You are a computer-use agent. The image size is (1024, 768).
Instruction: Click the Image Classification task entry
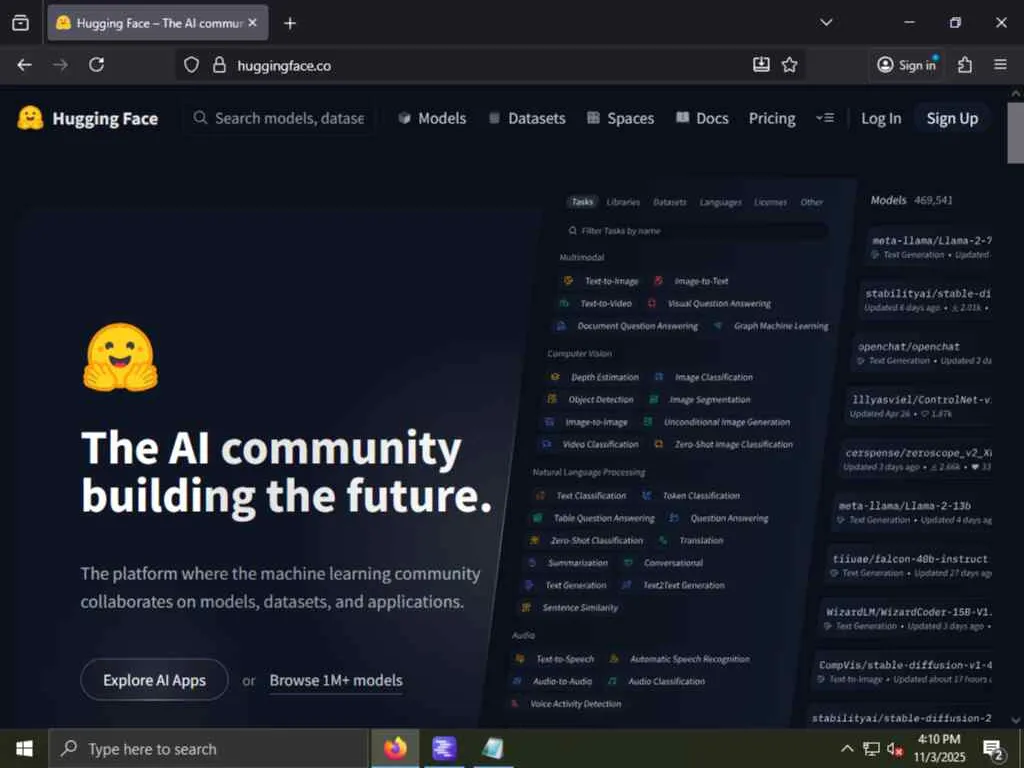point(704,377)
